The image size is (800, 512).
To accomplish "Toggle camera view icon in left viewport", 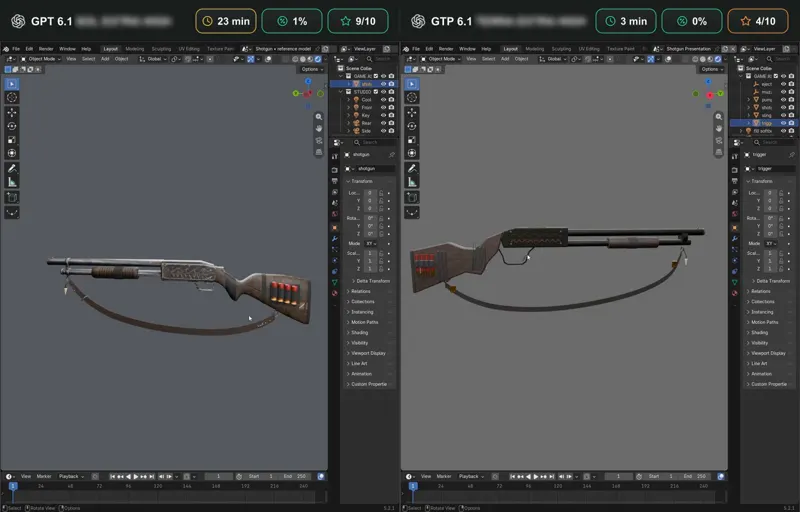I will pos(319,140).
